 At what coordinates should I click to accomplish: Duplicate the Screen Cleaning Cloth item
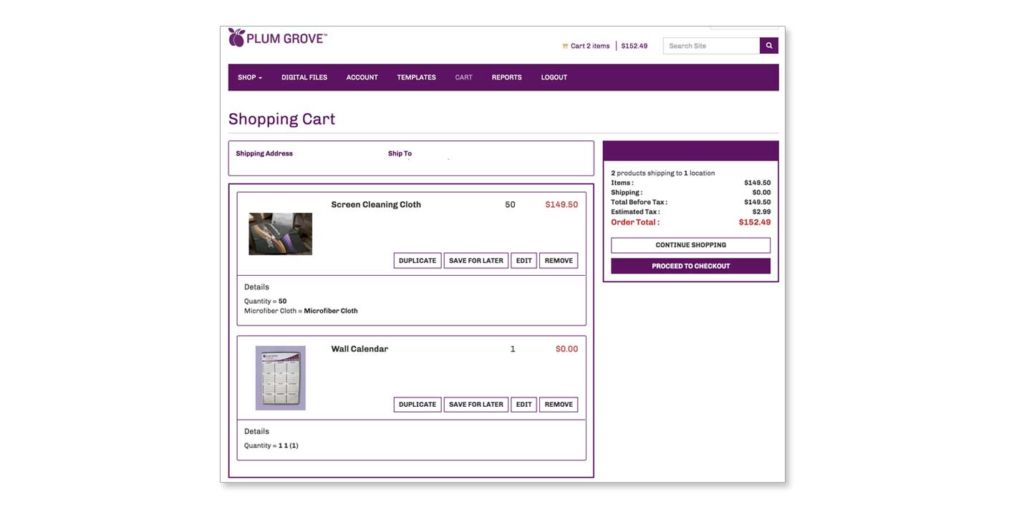point(417,261)
